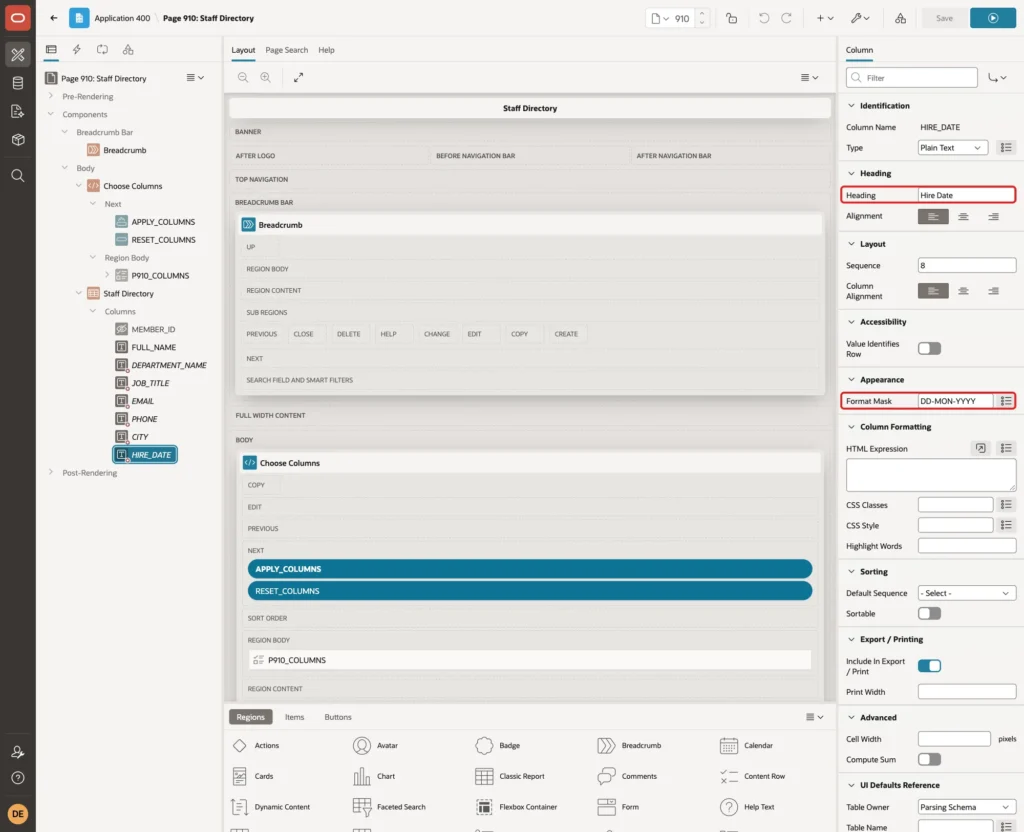1024x832 pixels.
Task: Open the Utilities wrench menu
Action: [860, 18]
